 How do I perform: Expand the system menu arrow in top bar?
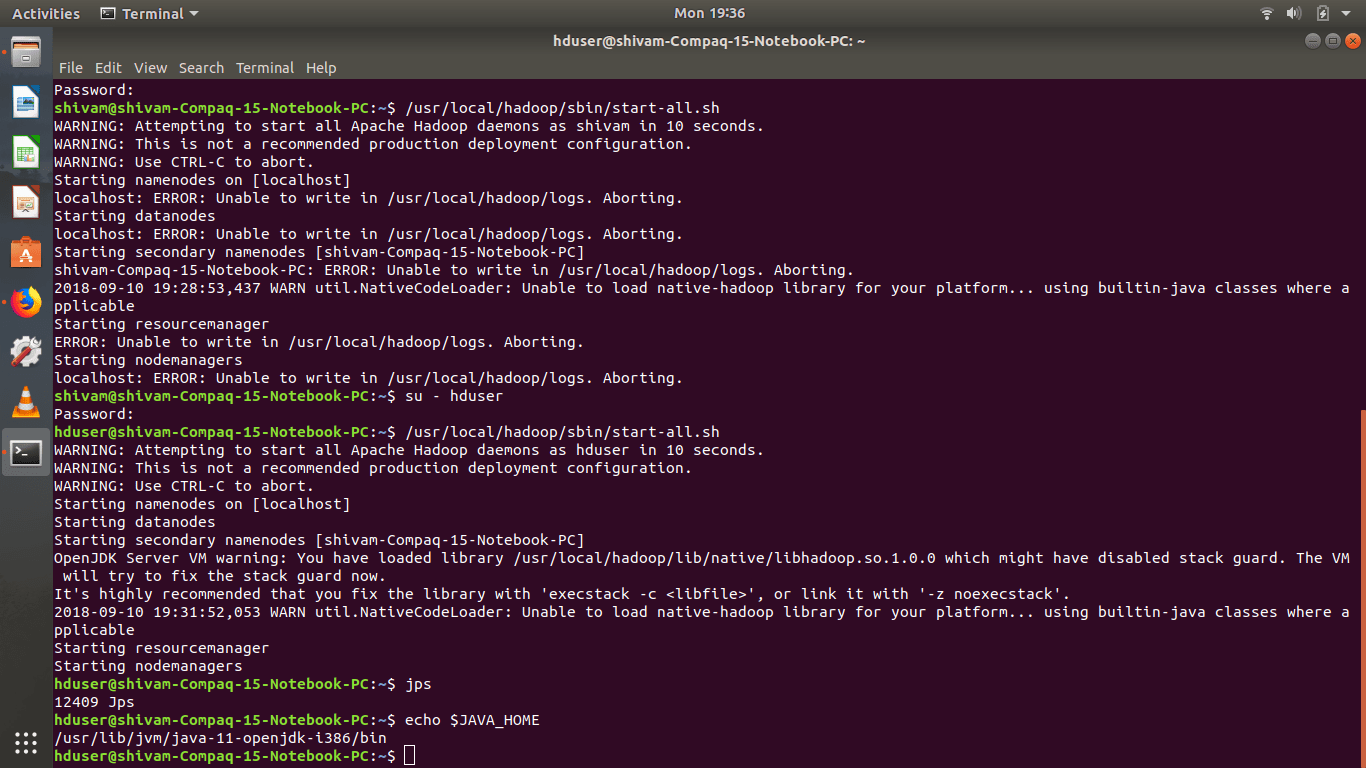[1348, 14]
